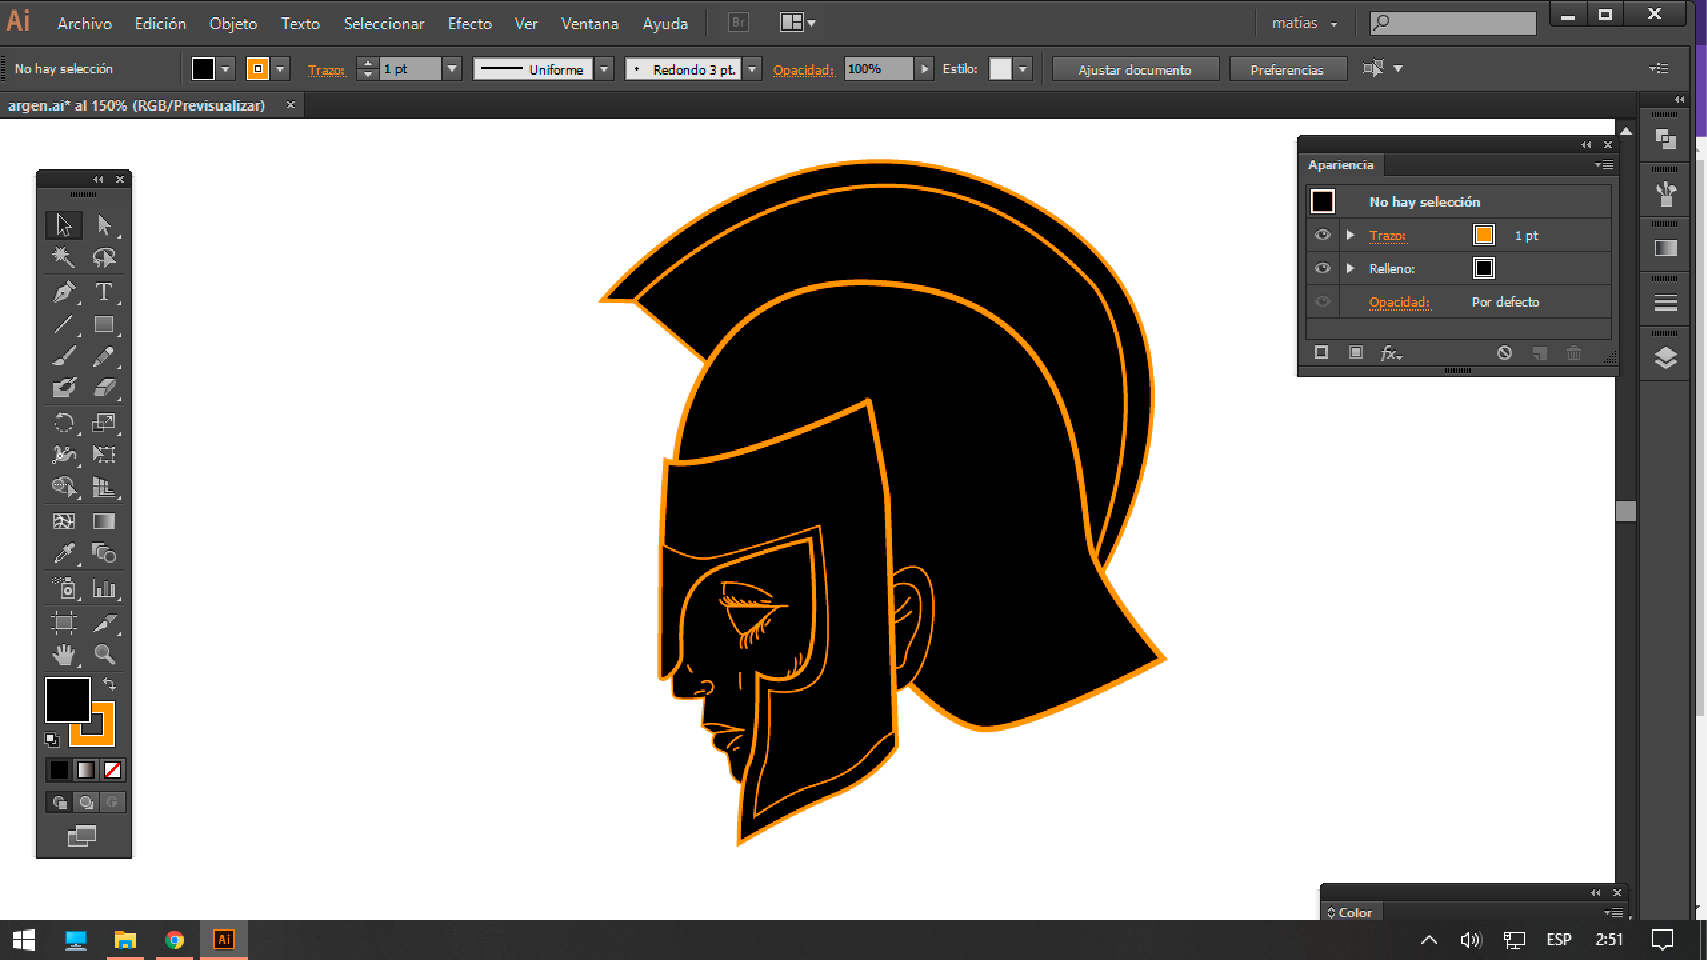Click Ajustar documento button
The image size is (1707, 961).
pos(1135,69)
